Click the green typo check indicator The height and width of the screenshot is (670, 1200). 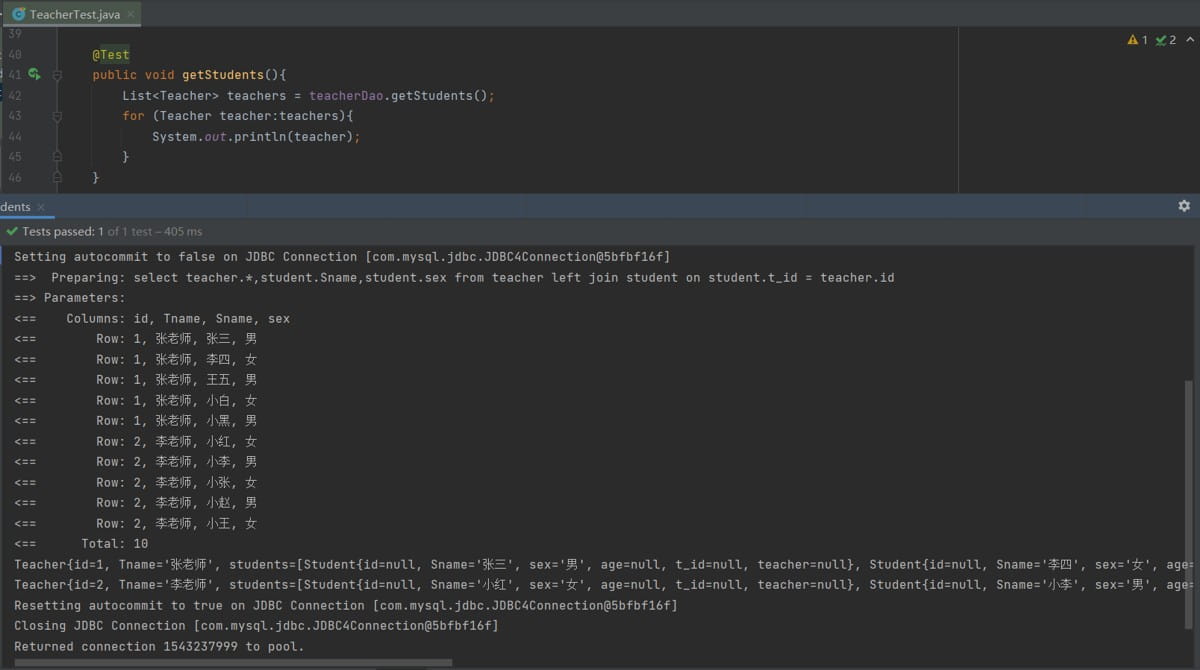pos(1160,40)
